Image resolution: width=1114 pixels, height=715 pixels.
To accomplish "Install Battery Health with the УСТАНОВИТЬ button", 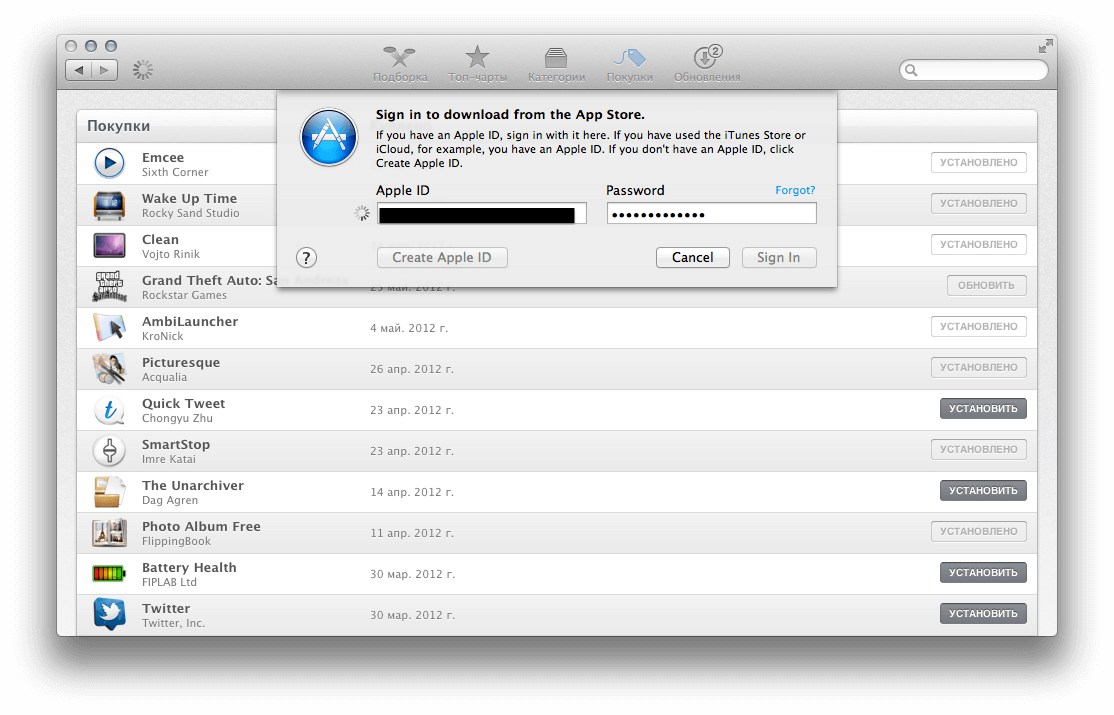I will click(983, 572).
